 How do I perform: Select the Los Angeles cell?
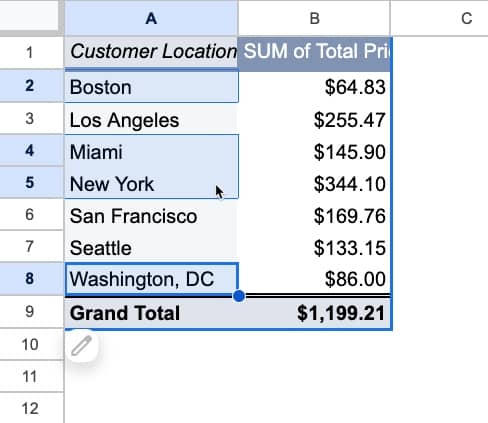[x=151, y=119]
